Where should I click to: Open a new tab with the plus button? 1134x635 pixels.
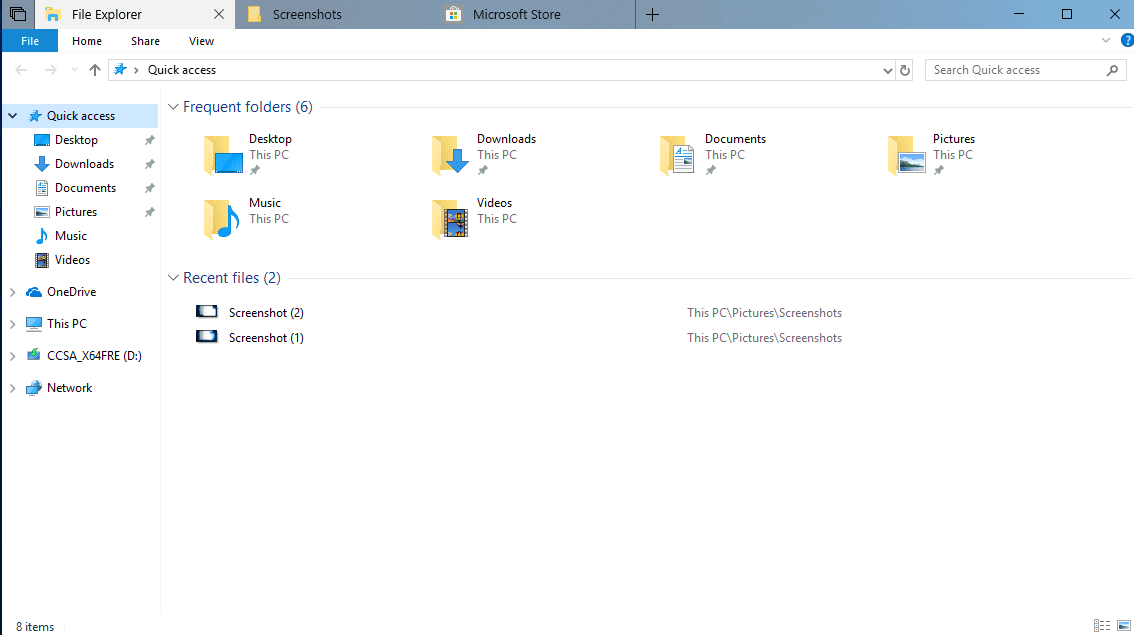pos(652,14)
